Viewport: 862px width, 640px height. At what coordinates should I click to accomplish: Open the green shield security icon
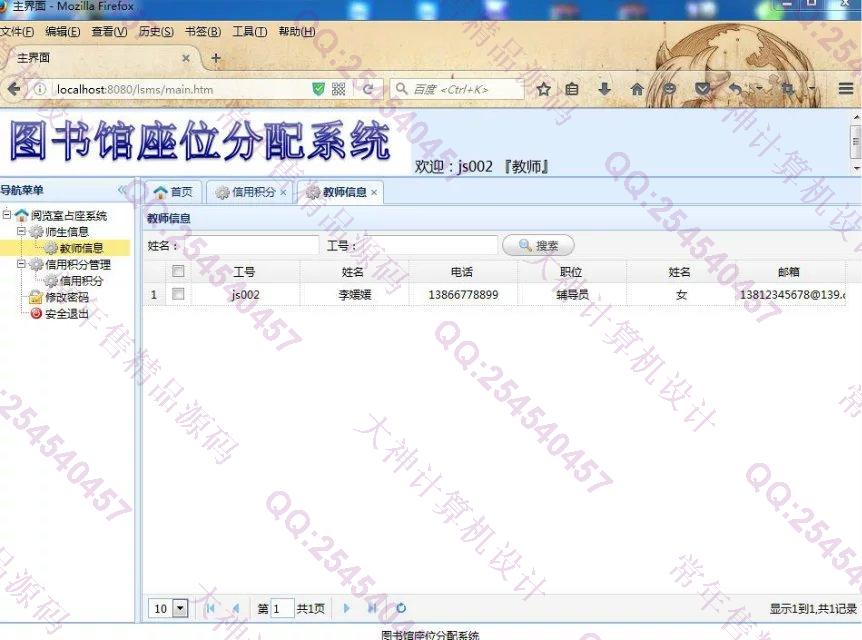click(x=318, y=89)
